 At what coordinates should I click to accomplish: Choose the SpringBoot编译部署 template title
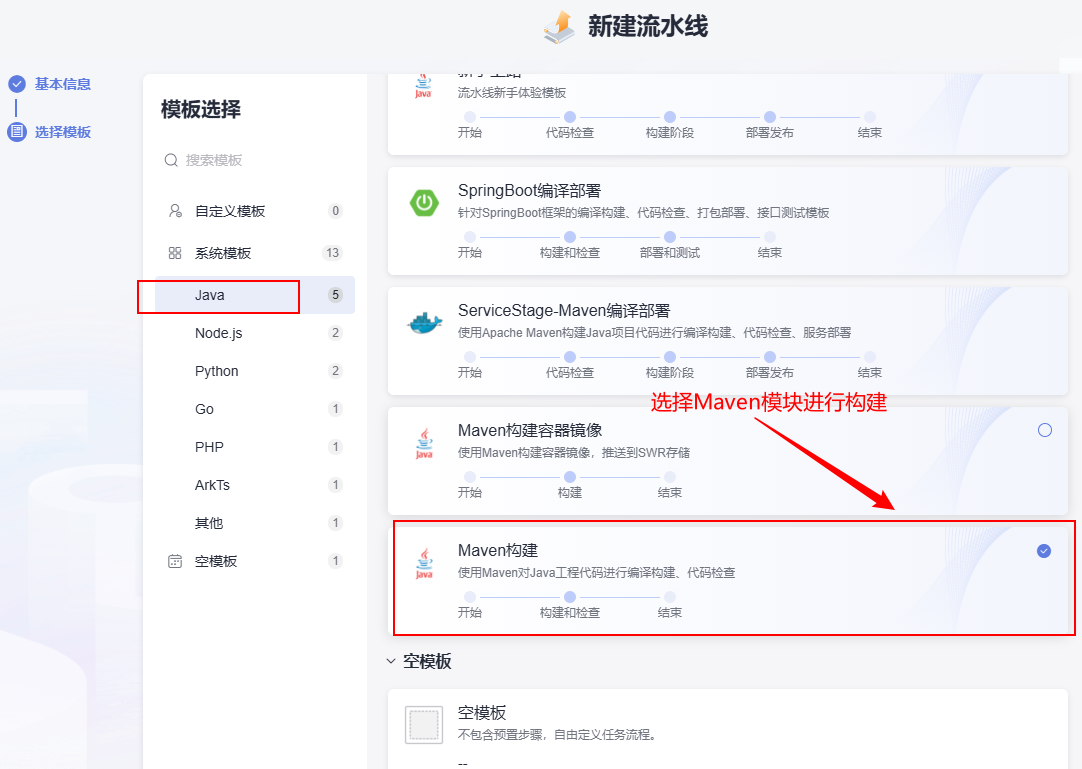[x=529, y=191]
